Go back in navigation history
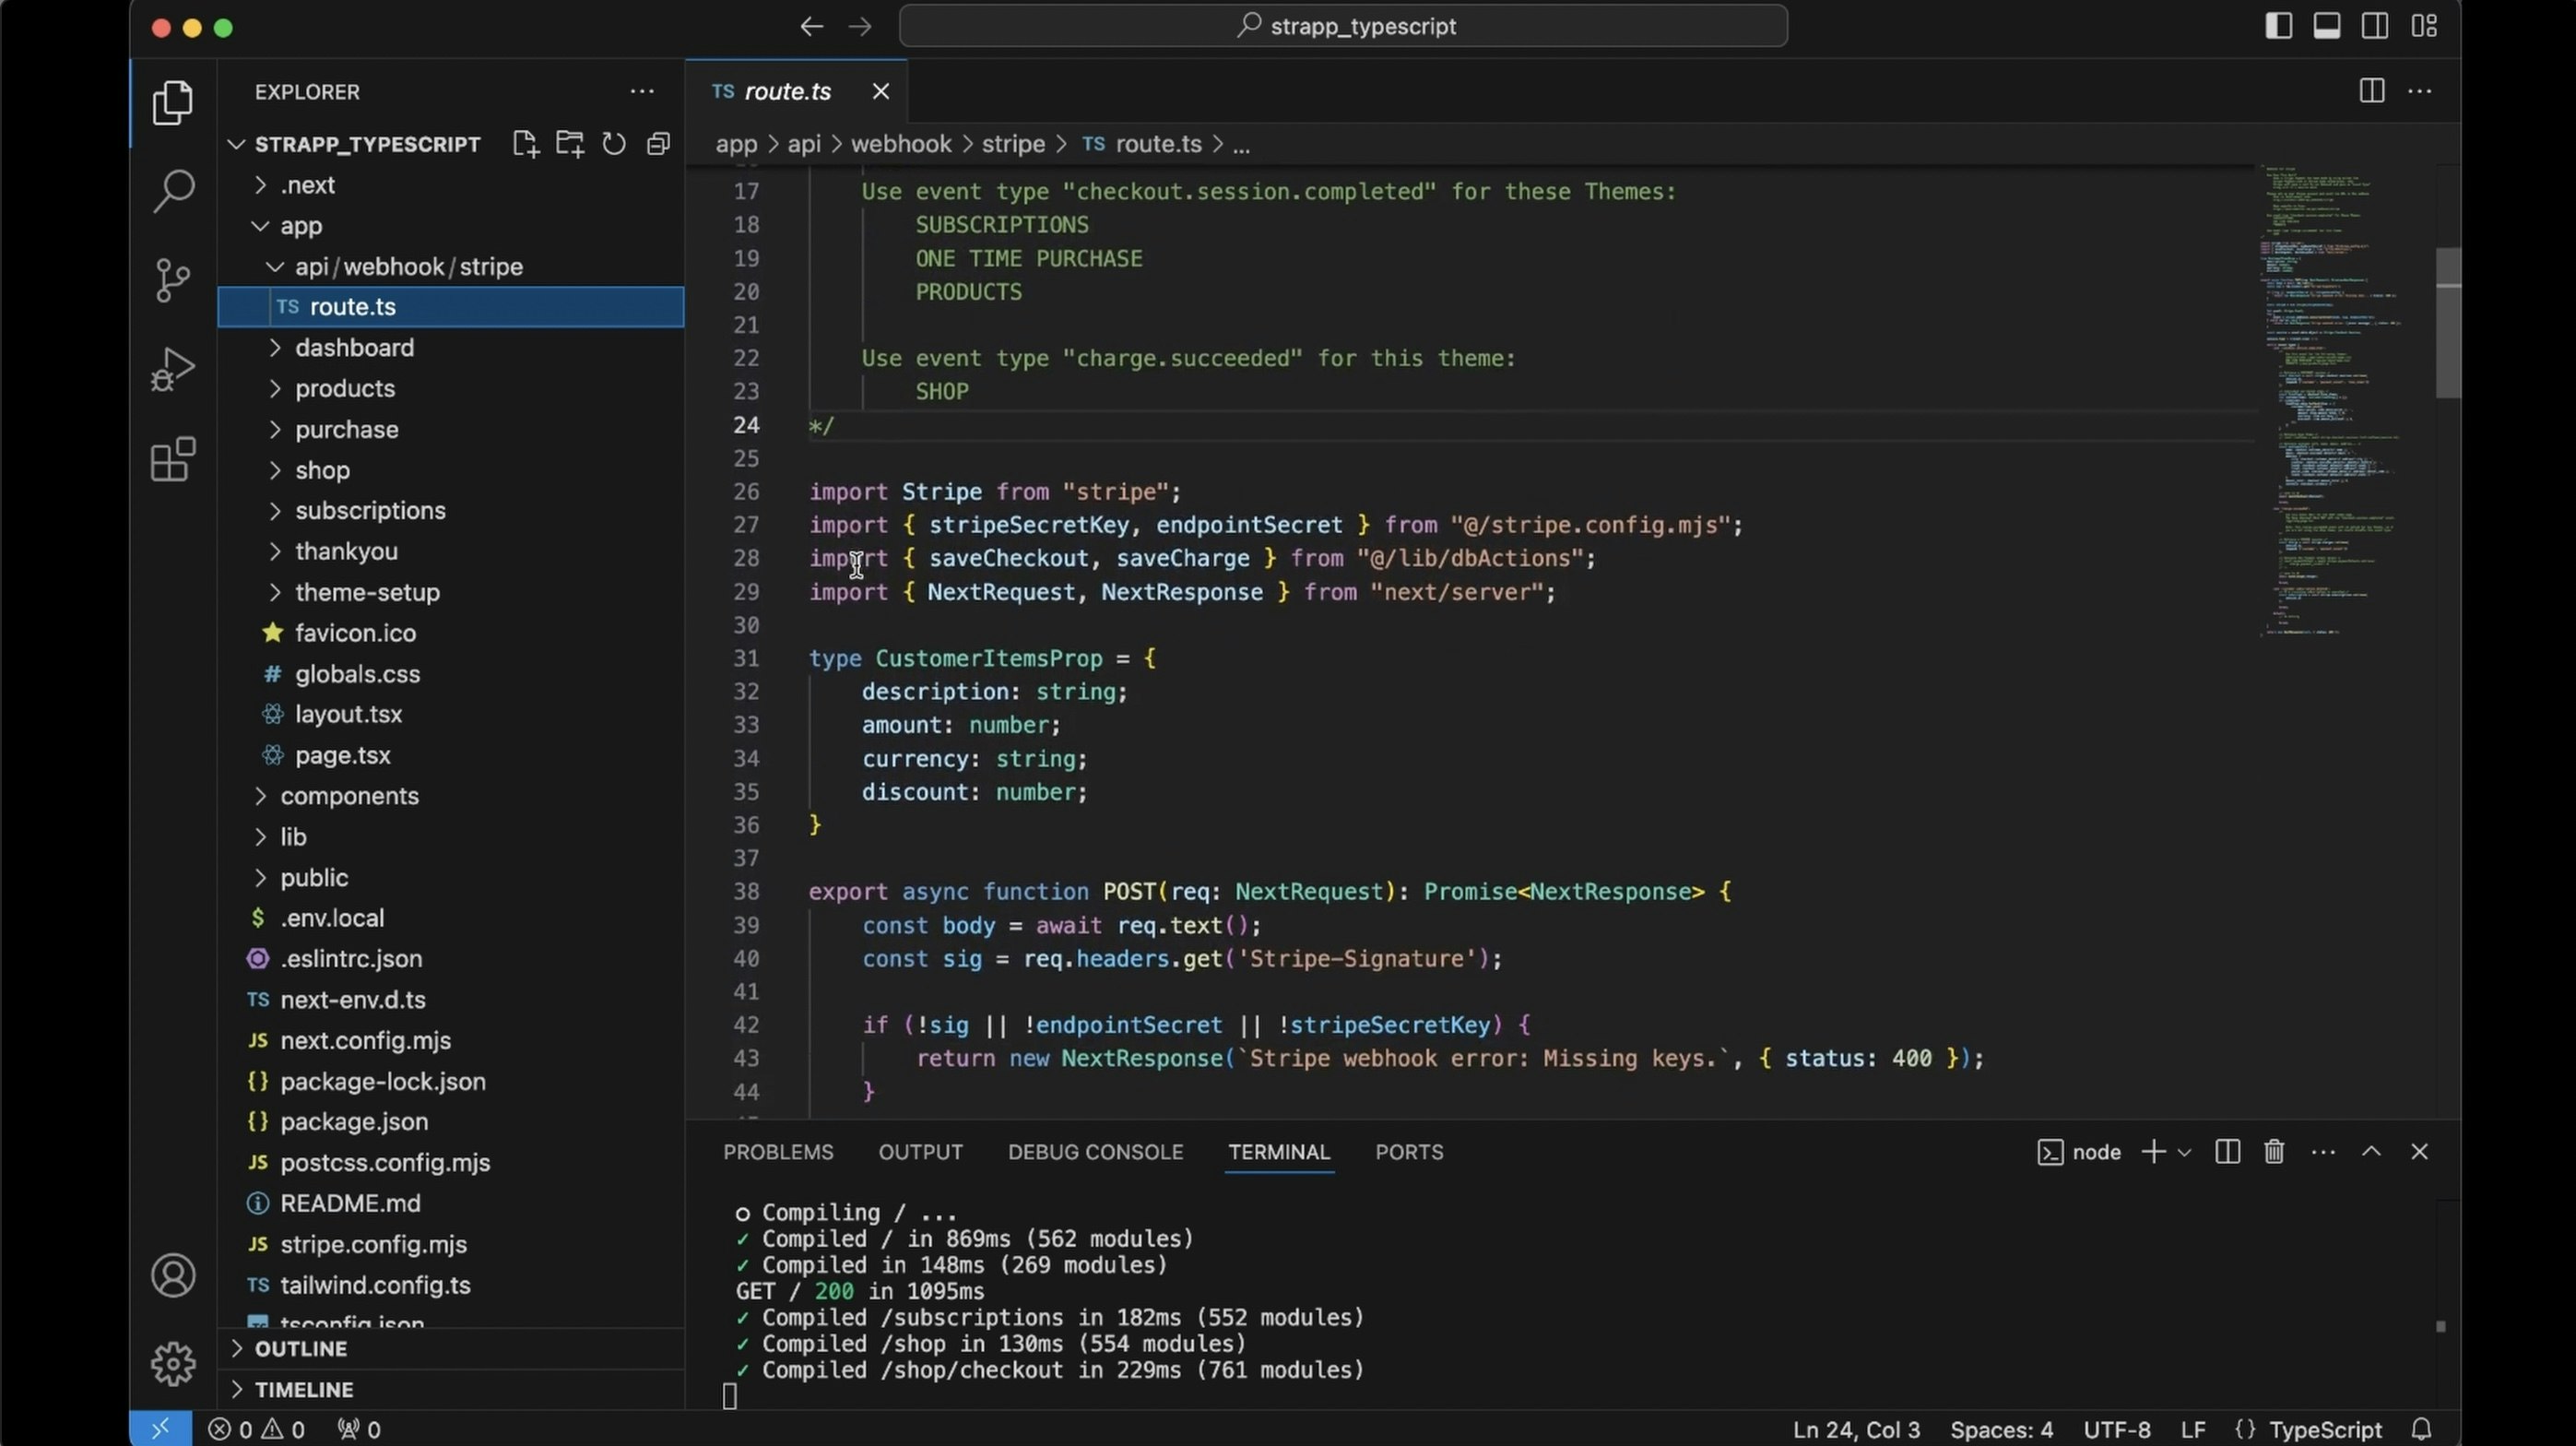2576x1446 pixels. click(x=811, y=27)
